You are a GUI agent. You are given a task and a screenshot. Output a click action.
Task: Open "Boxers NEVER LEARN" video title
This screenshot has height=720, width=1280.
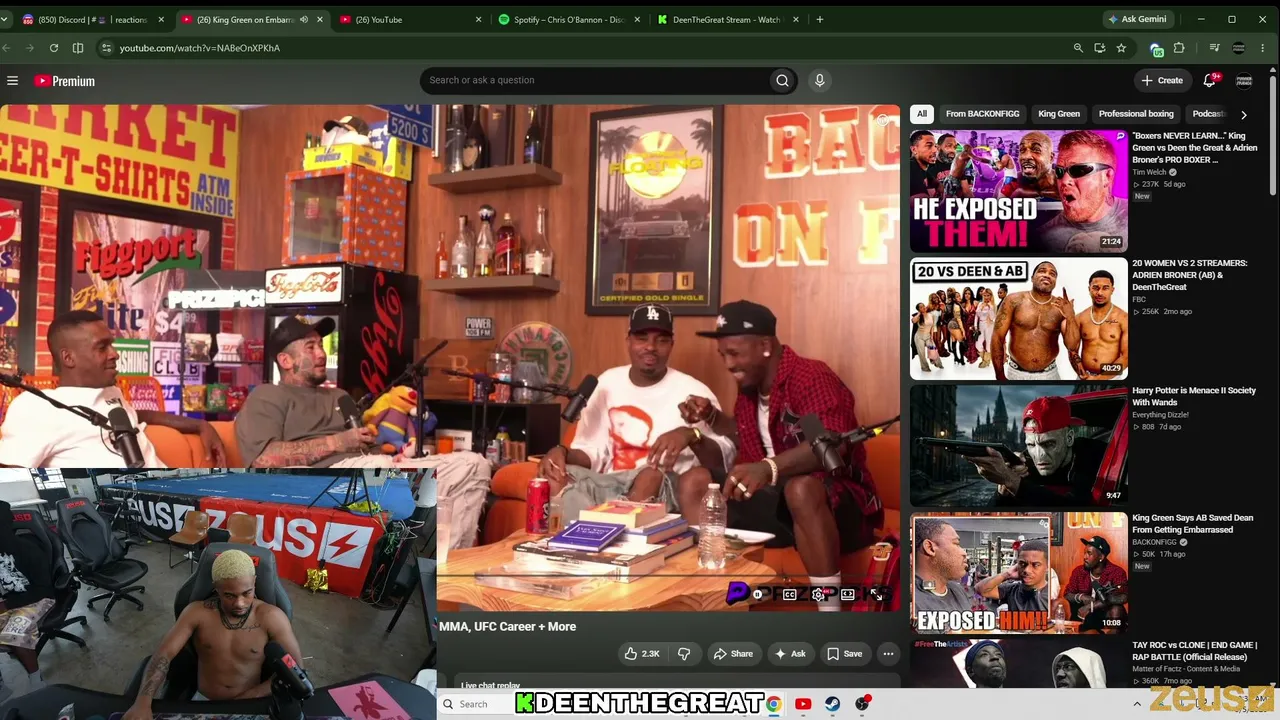point(1195,148)
